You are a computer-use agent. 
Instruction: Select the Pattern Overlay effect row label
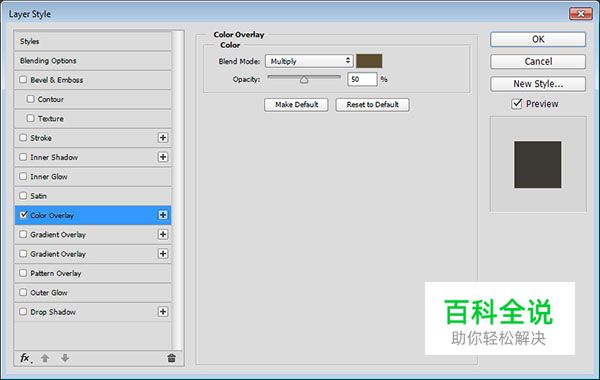click(x=56, y=273)
